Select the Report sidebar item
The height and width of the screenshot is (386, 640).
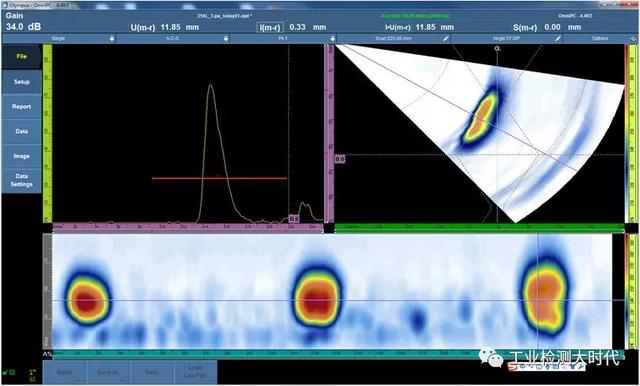tap(22, 107)
